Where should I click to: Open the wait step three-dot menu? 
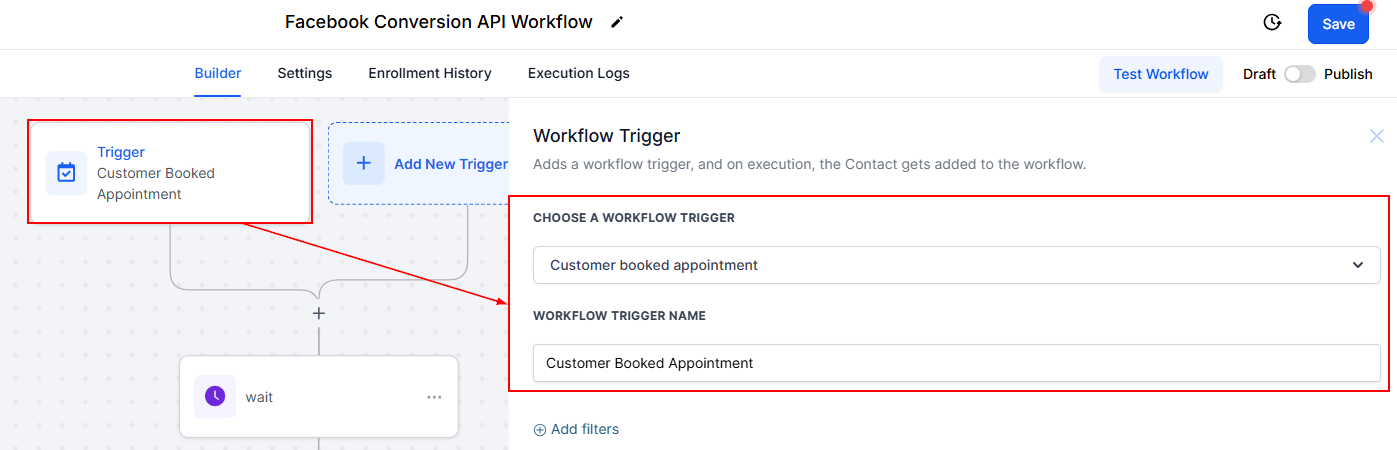click(x=434, y=397)
